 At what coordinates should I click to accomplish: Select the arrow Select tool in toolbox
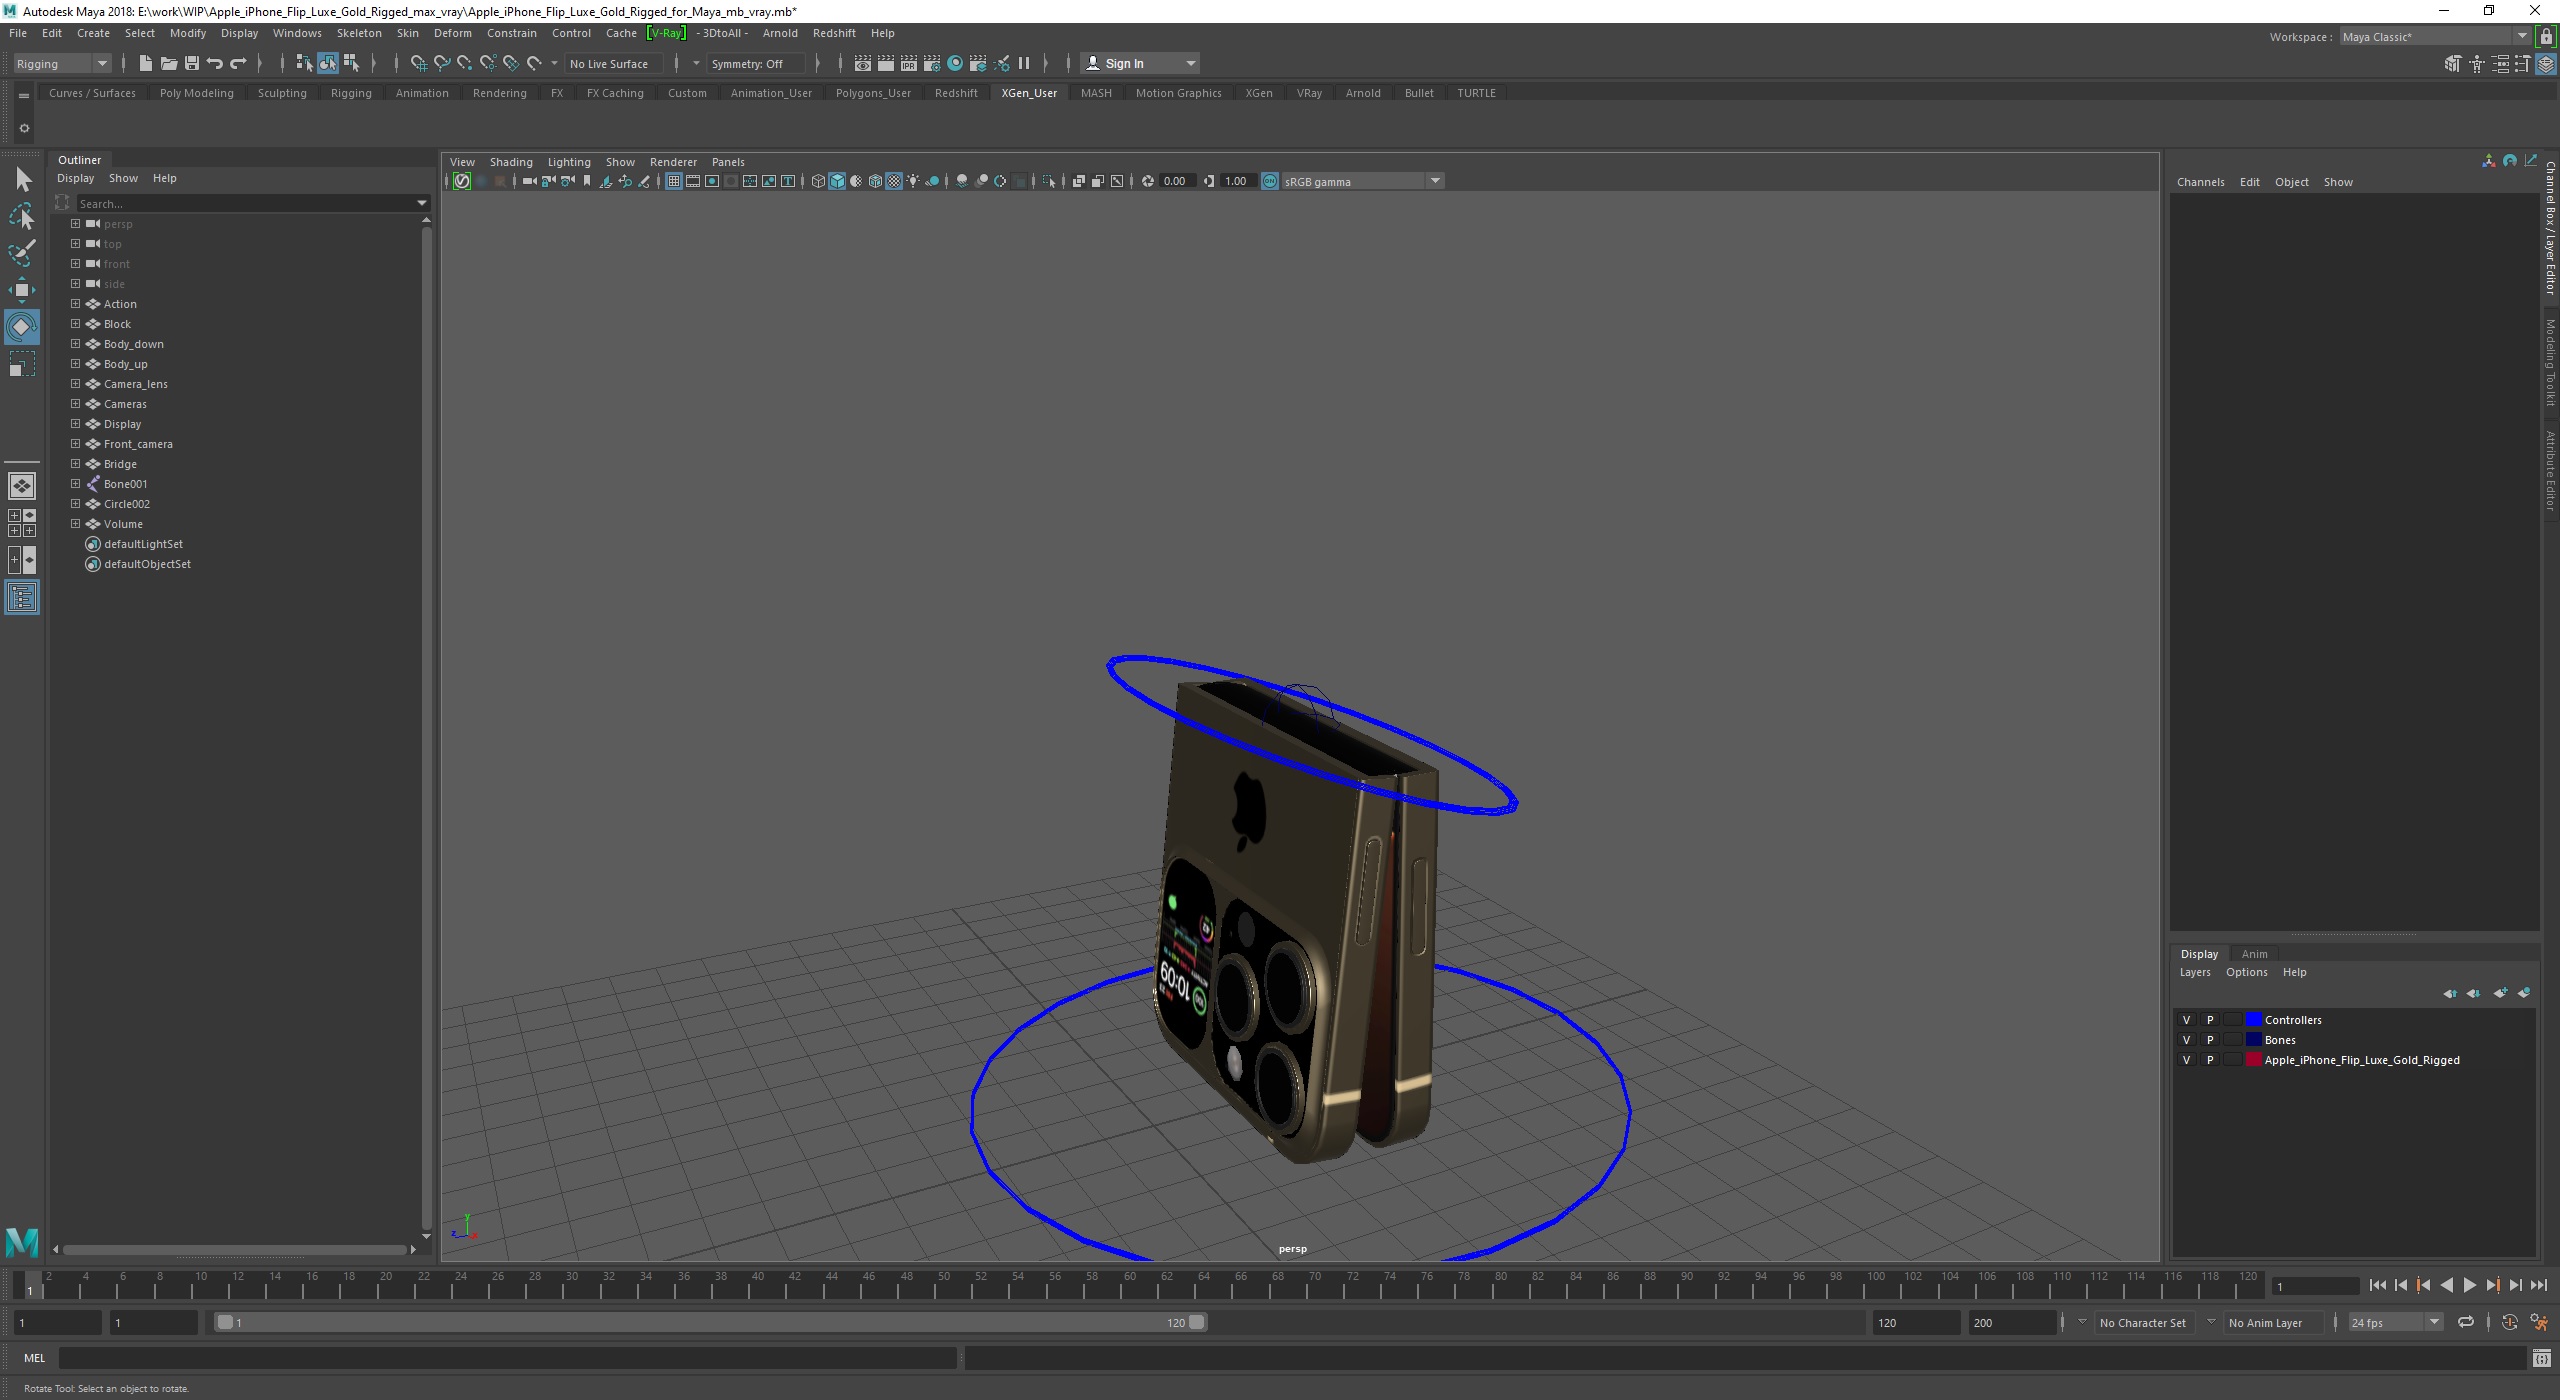pos(22,180)
